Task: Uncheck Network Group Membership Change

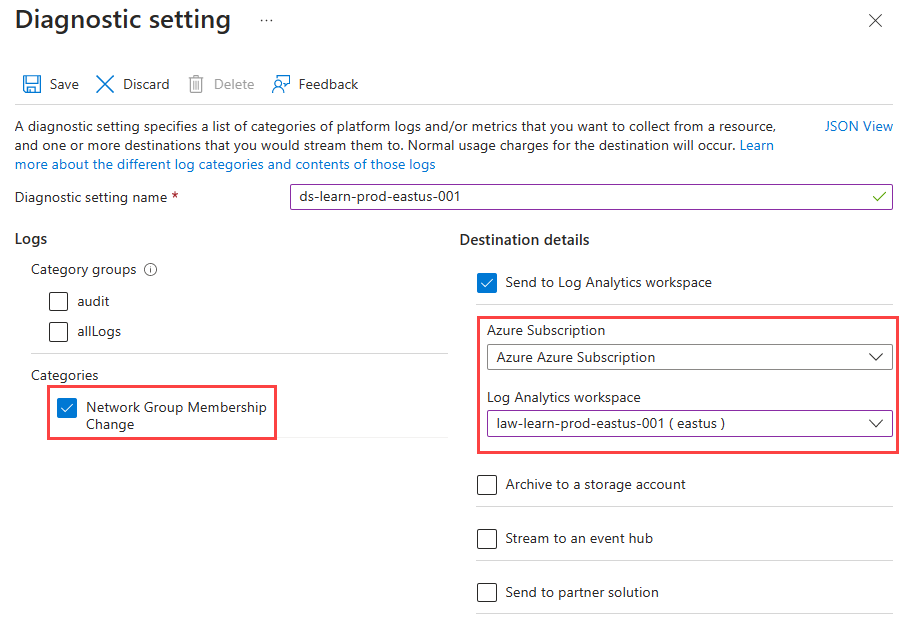Action: click(x=66, y=408)
